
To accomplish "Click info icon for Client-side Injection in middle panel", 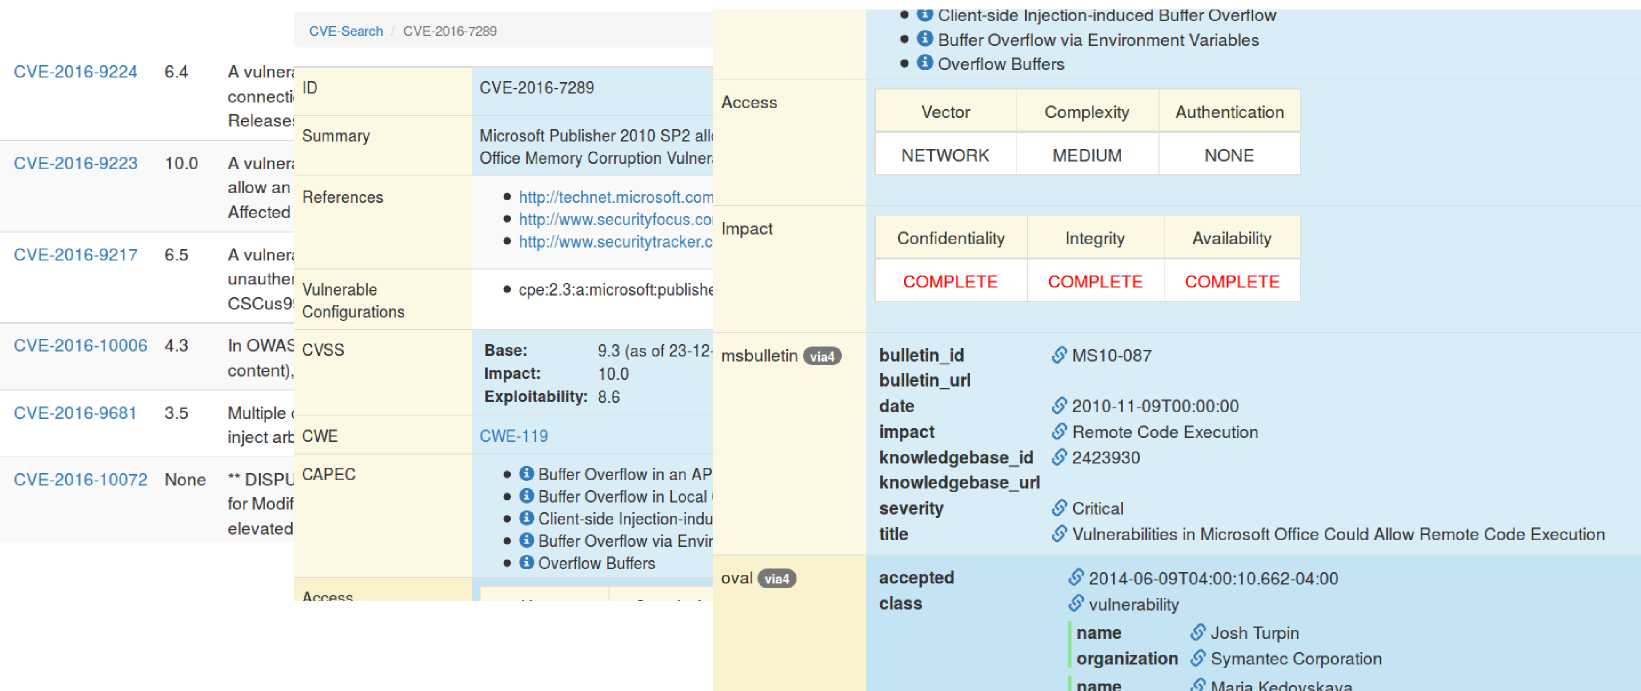I will [x=527, y=518].
